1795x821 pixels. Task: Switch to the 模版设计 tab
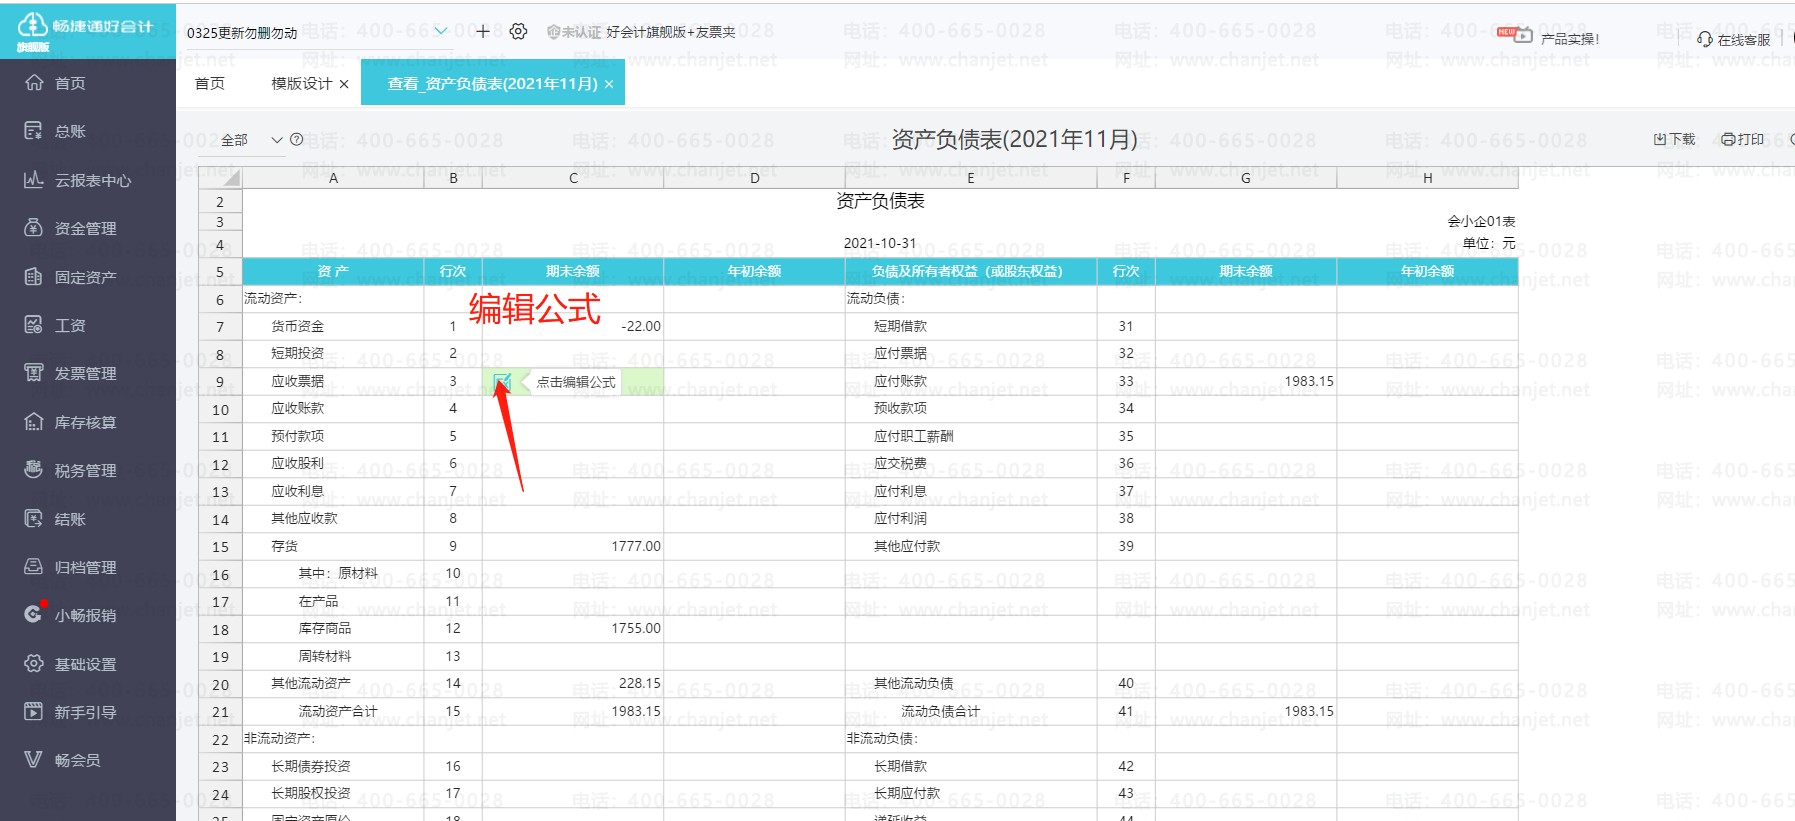301,84
